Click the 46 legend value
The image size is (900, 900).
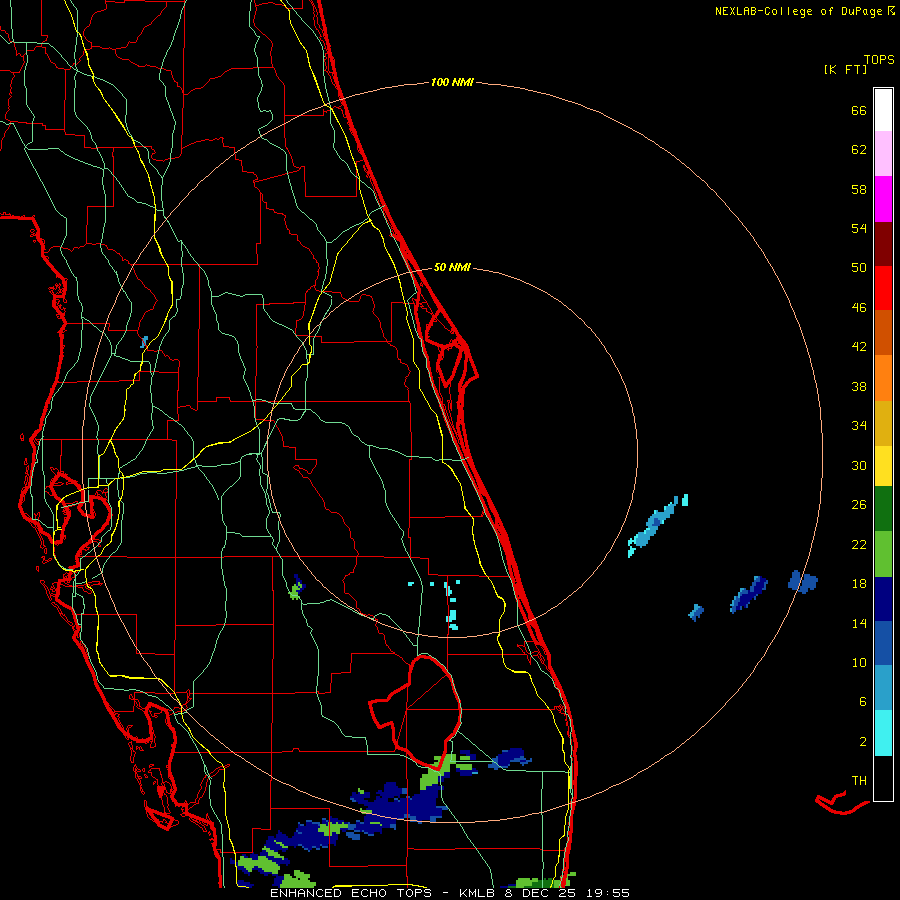tap(859, 308)
